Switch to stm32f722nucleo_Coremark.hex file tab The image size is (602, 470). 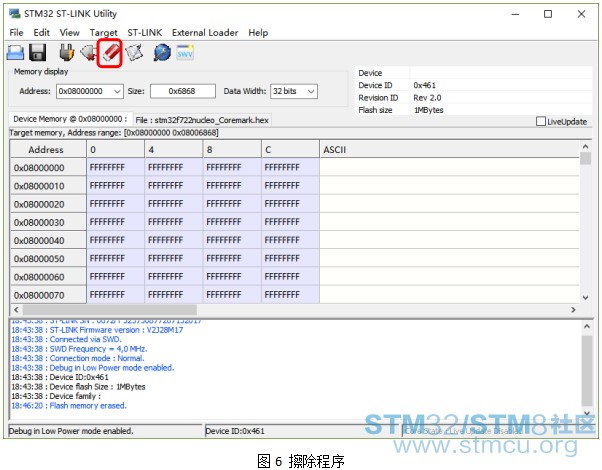(x=202, y=120)
